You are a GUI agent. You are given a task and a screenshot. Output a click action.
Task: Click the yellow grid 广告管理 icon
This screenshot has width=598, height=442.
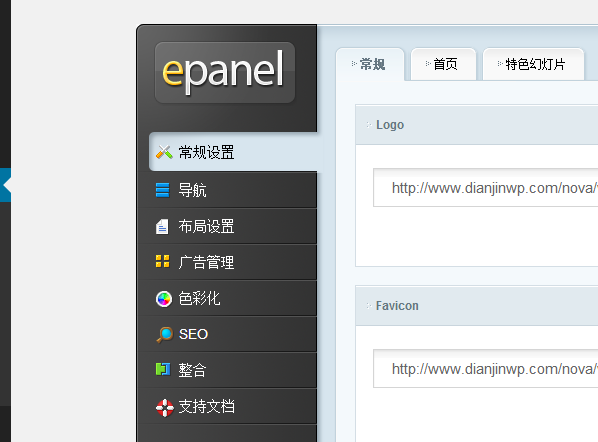(162, 262)
